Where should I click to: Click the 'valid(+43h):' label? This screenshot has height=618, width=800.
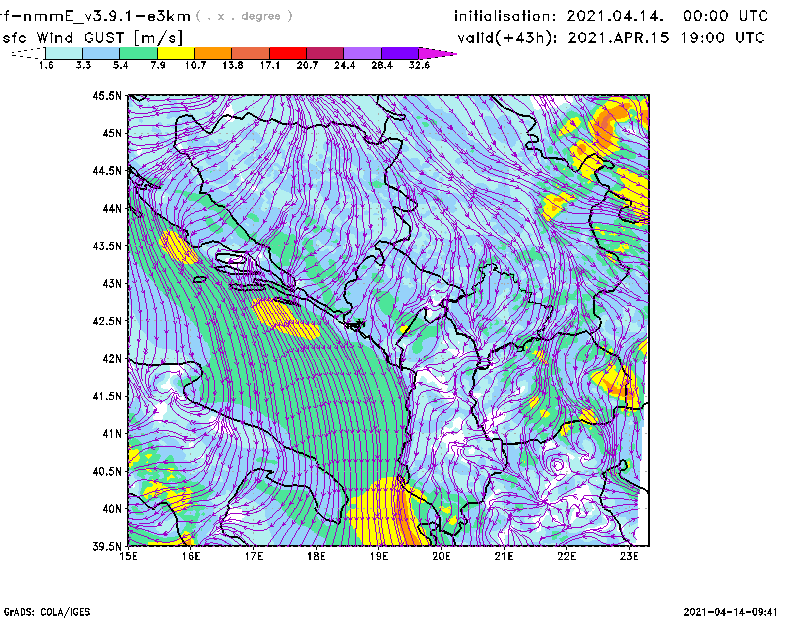[x=507, y=38]
